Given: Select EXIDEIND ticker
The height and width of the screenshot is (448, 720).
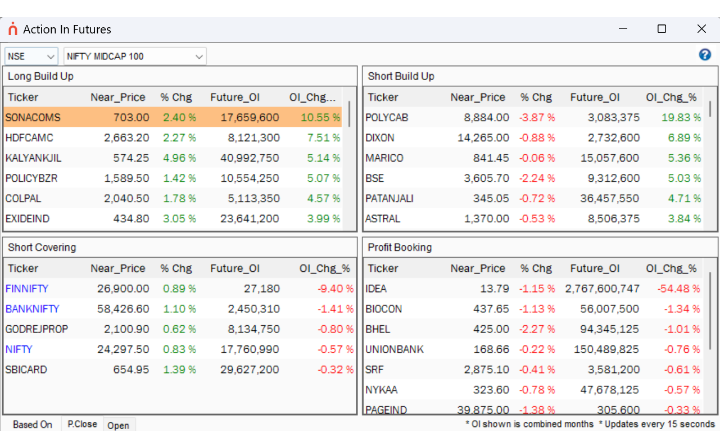Looking at the screenshot, I should point(27,218).
